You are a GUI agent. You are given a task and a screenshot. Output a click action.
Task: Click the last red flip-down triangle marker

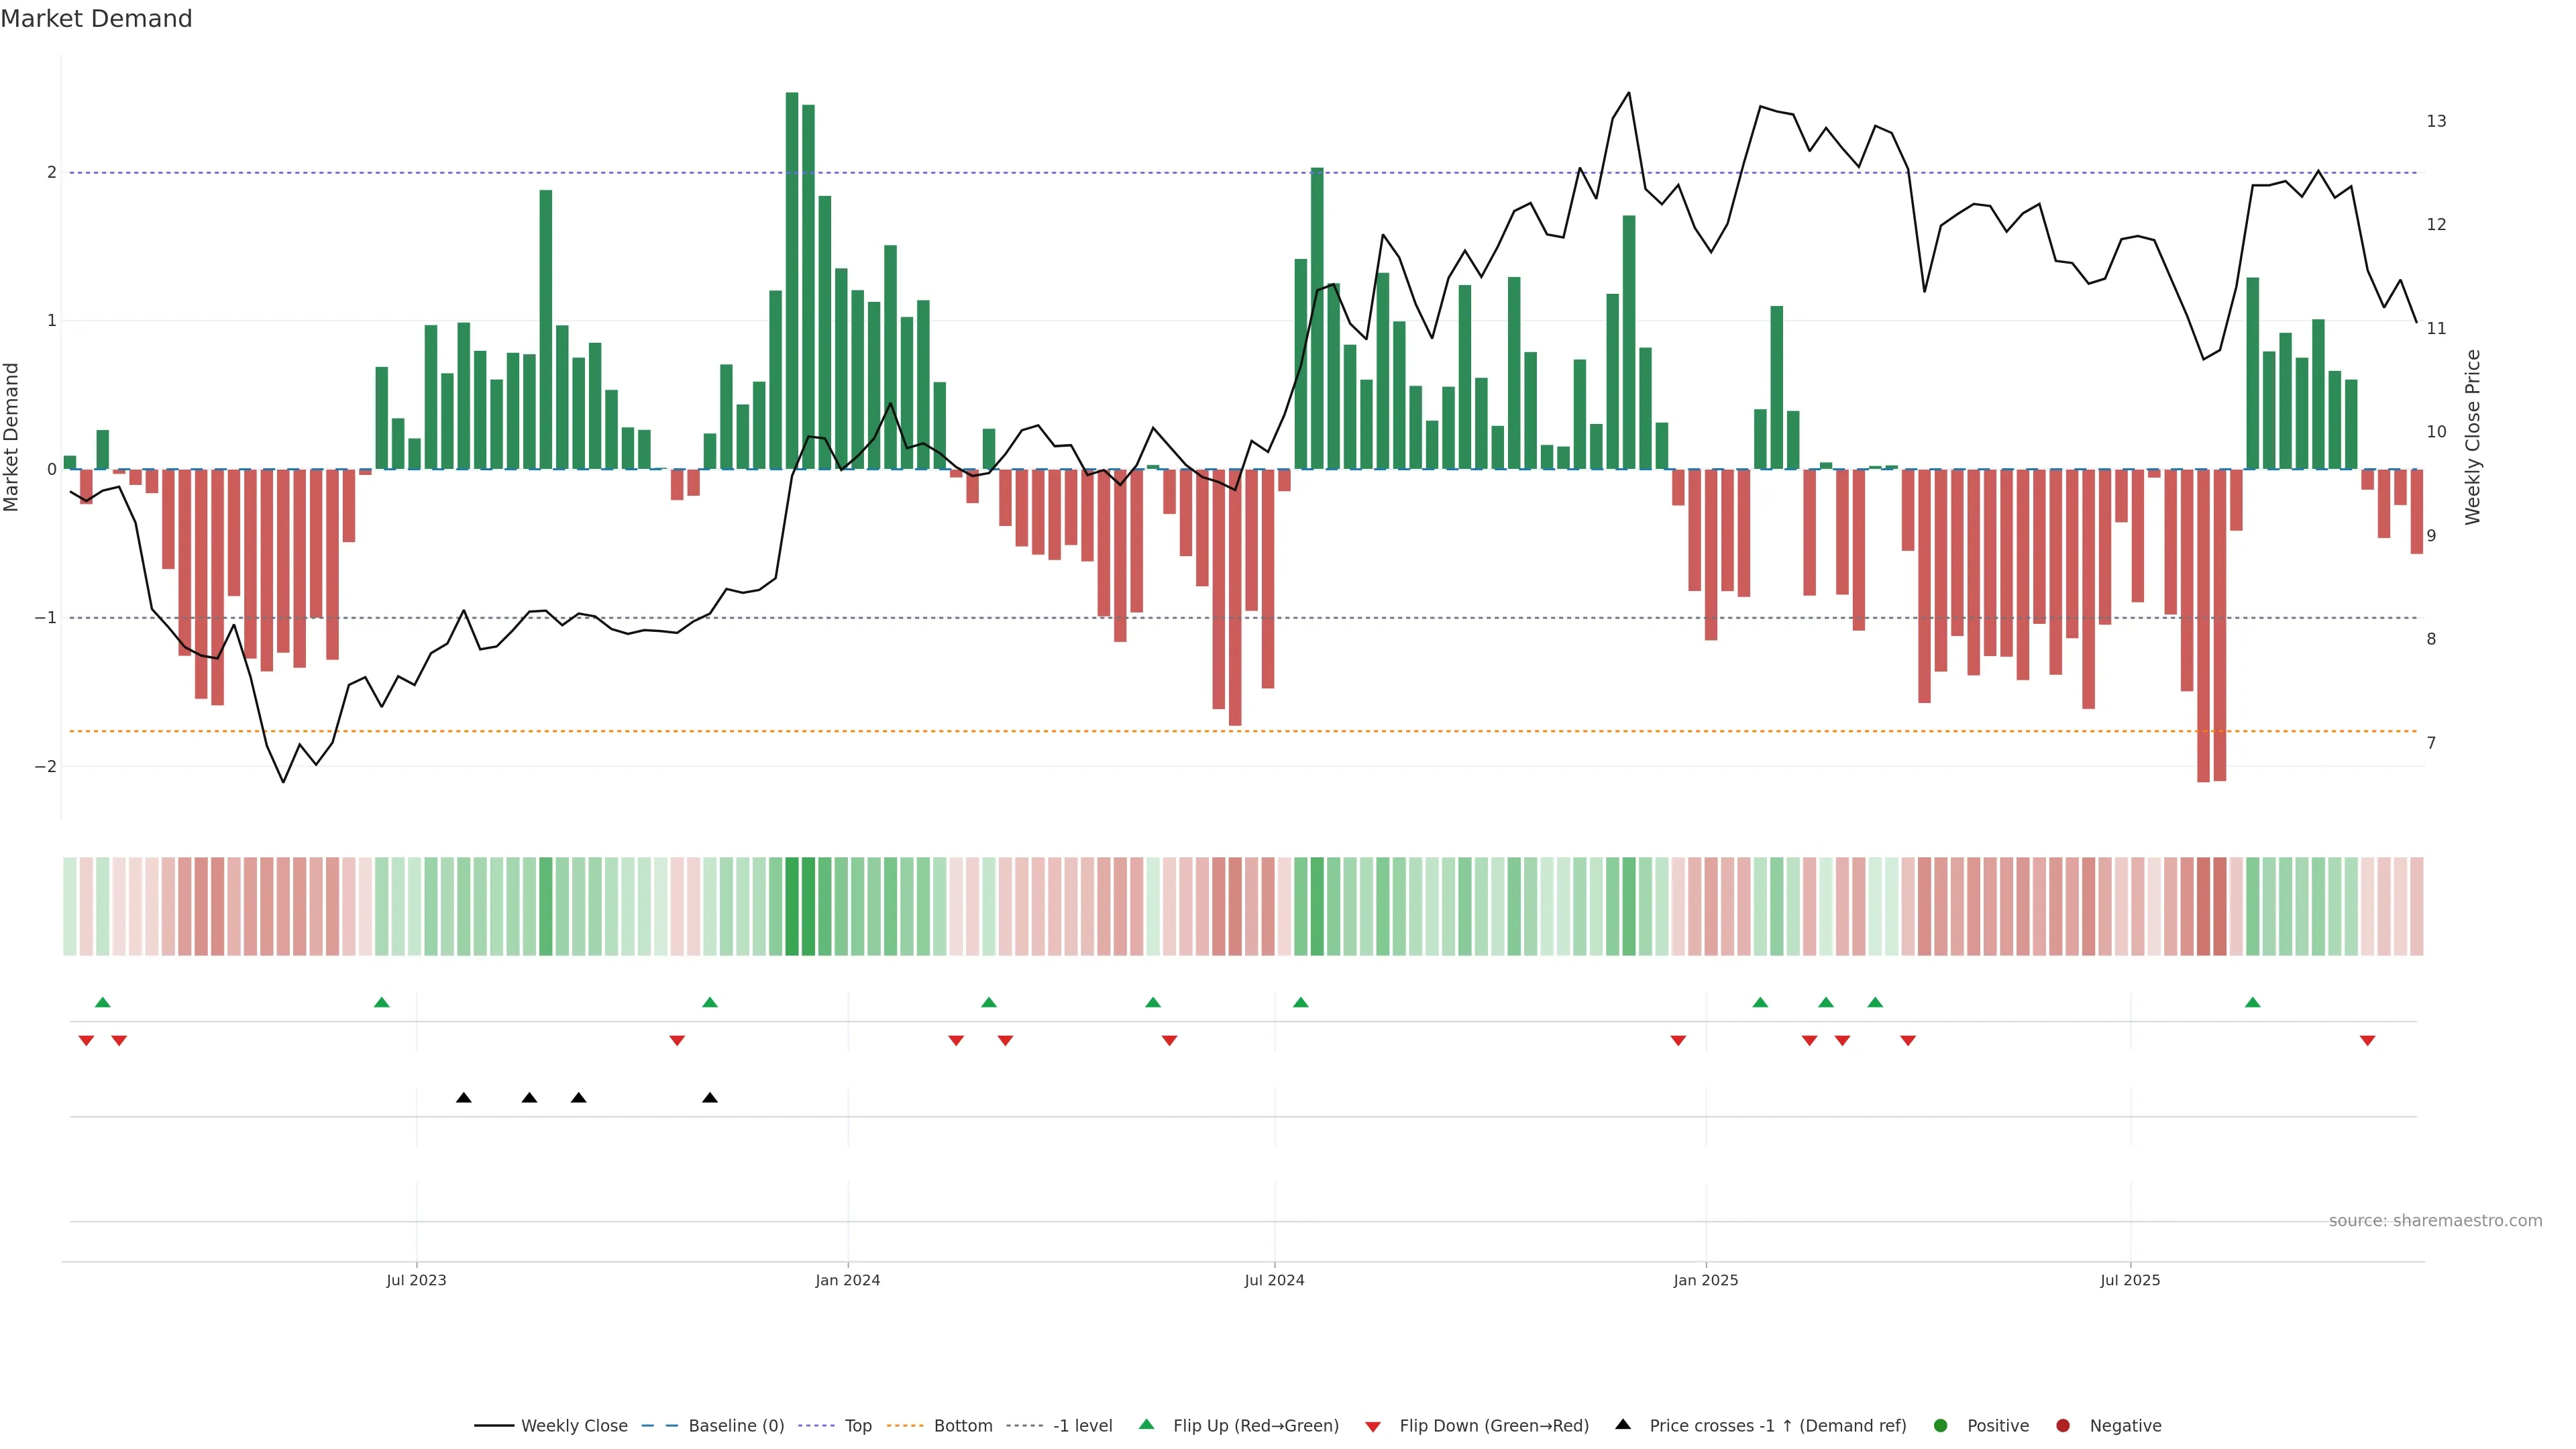pos(2367,1041)
